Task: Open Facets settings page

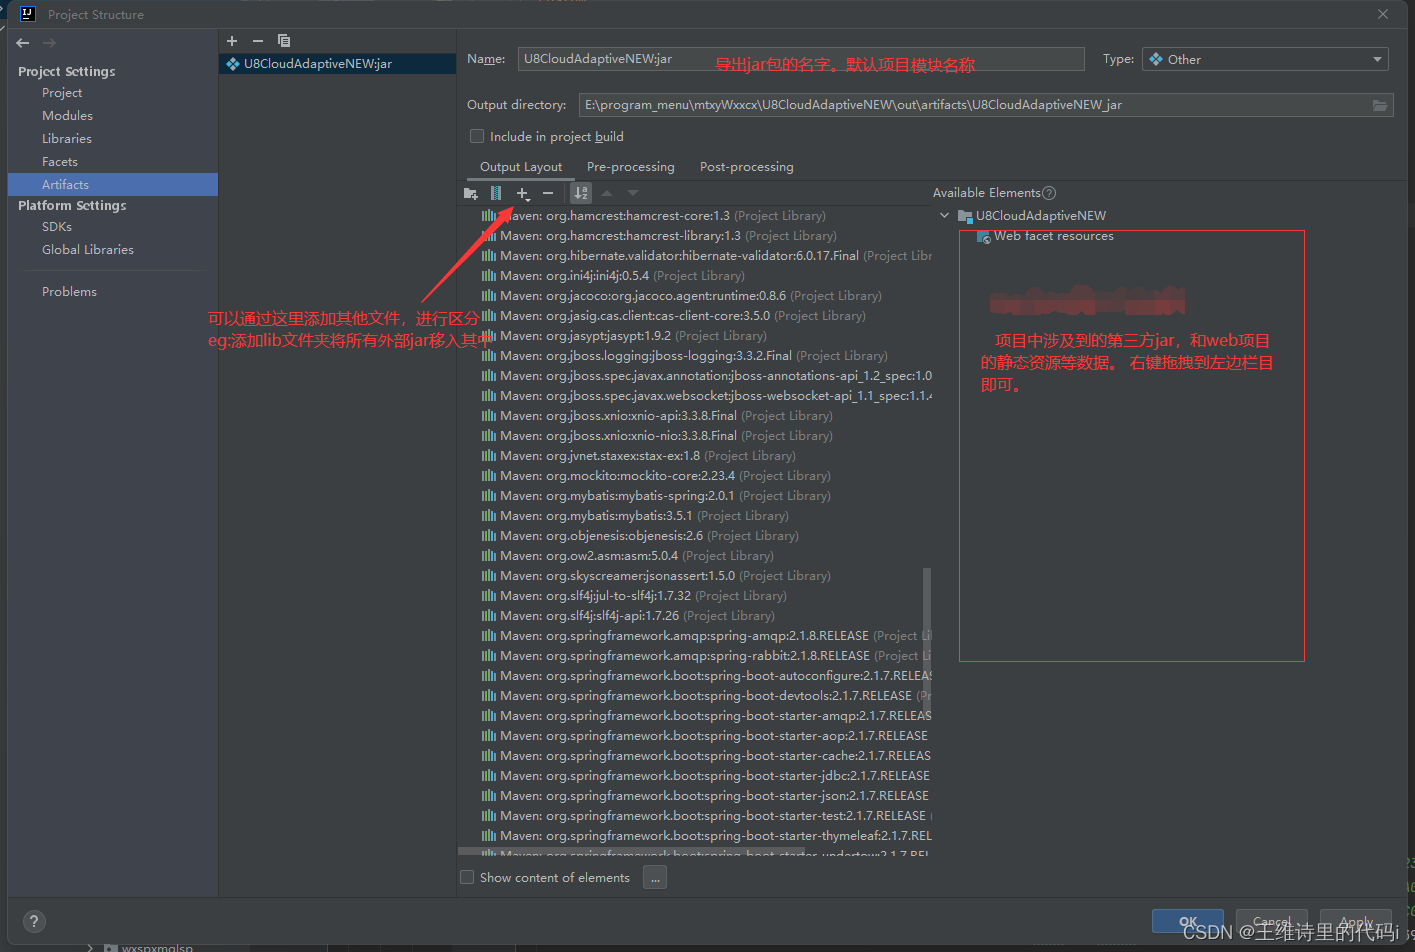Action: pos(60,162)
